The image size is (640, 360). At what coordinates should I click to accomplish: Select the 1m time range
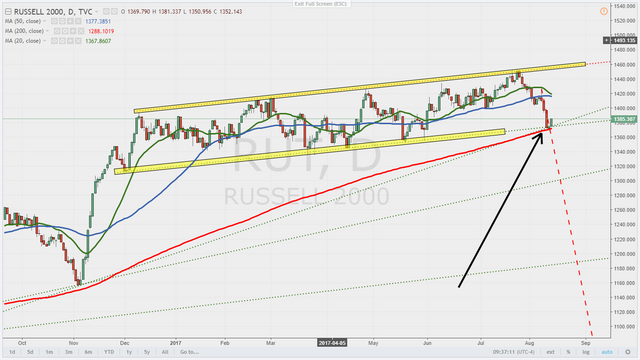(x=49, y=352)
